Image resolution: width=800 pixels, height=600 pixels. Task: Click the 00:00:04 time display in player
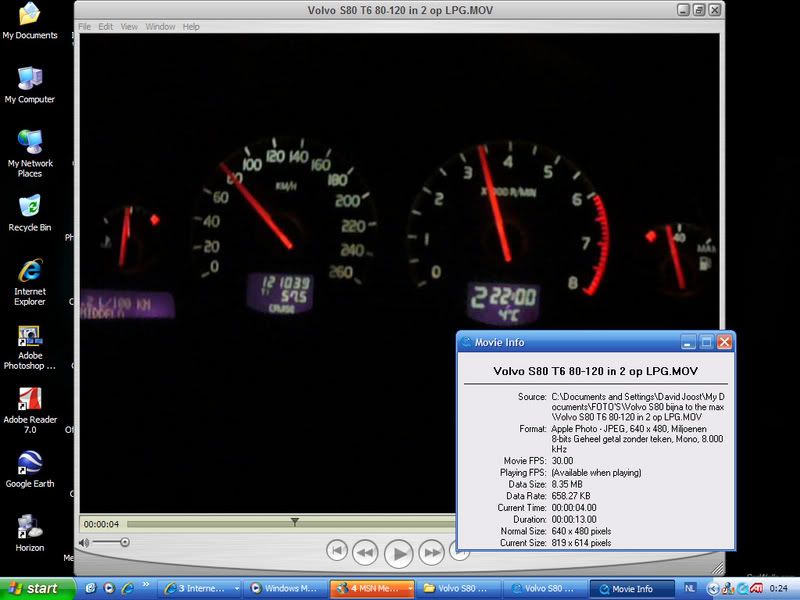(x=102, y=524)
